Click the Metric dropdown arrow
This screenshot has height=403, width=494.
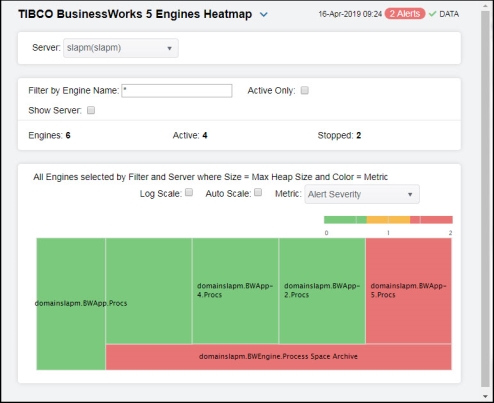[x=410, y=194]
